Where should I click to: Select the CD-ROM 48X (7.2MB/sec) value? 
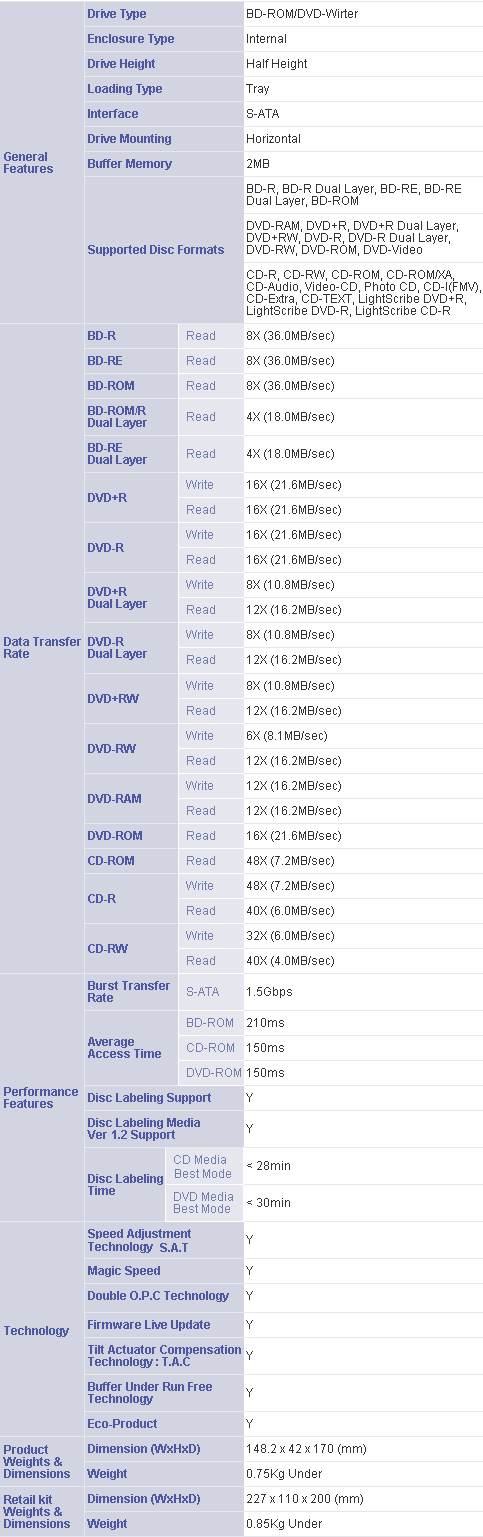(290, 860)
